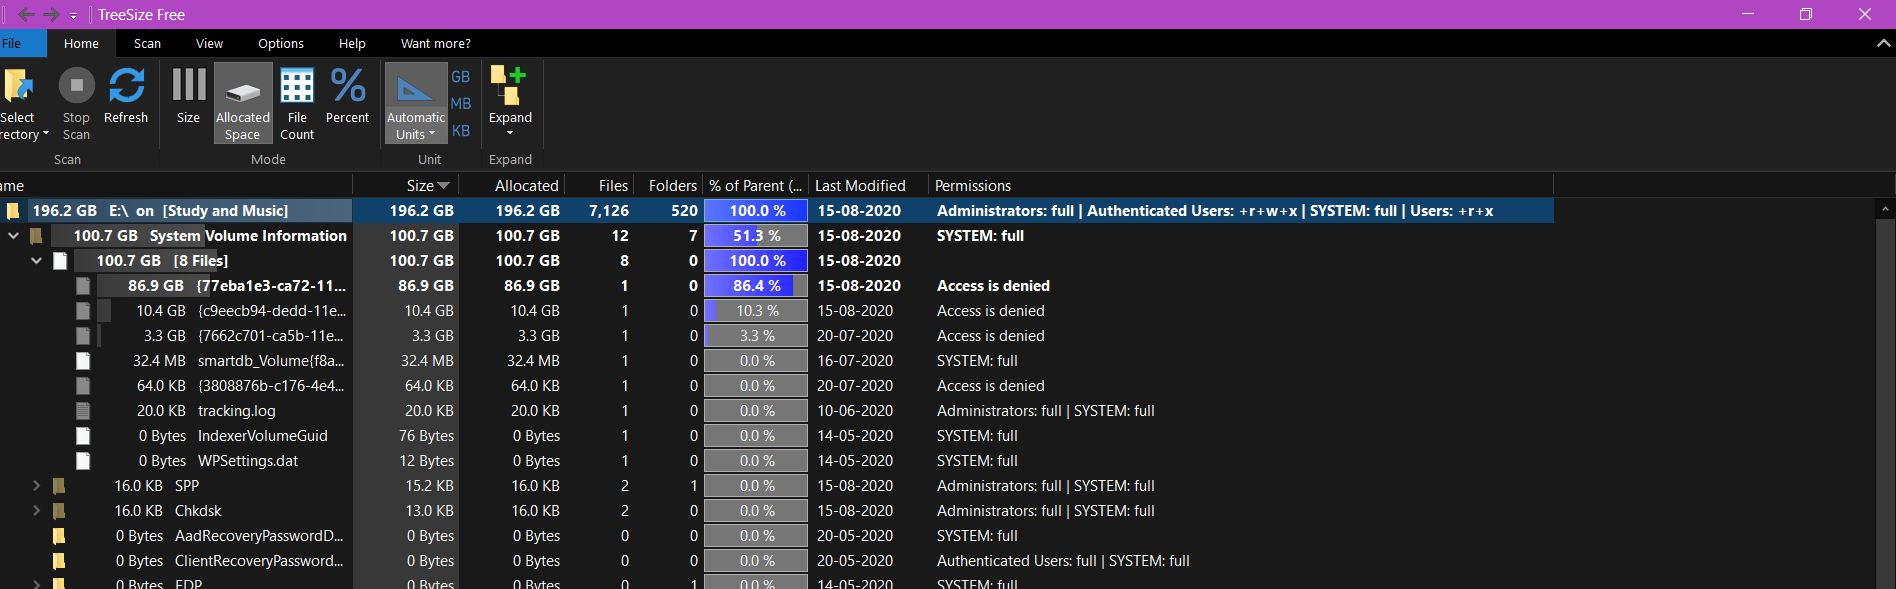Screen dimensions: 1896x589
Task: Click the AadRecoveryPasswordD... folder icon
Action: [x=59, y=536]
